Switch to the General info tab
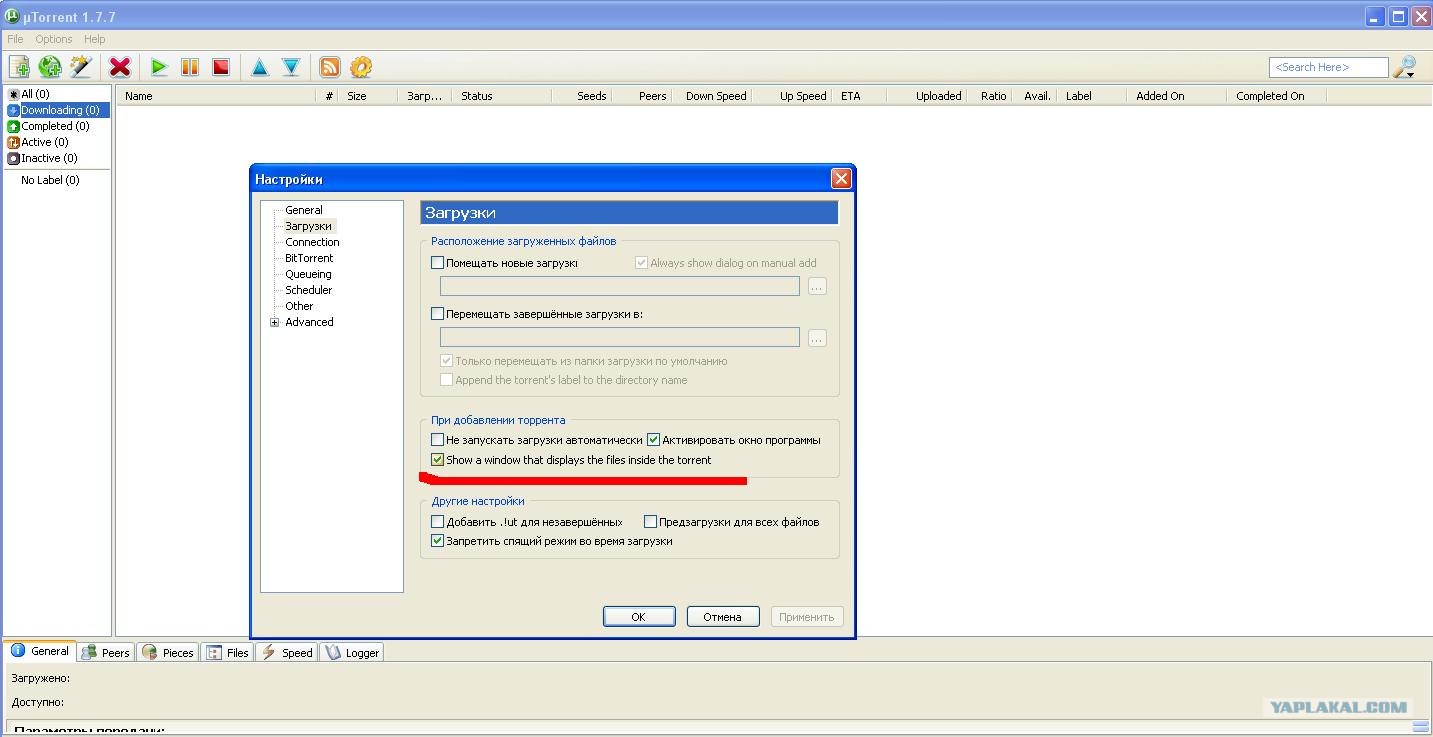The width and height of the screenshot is (1433, 737). (x=40, y=651)
